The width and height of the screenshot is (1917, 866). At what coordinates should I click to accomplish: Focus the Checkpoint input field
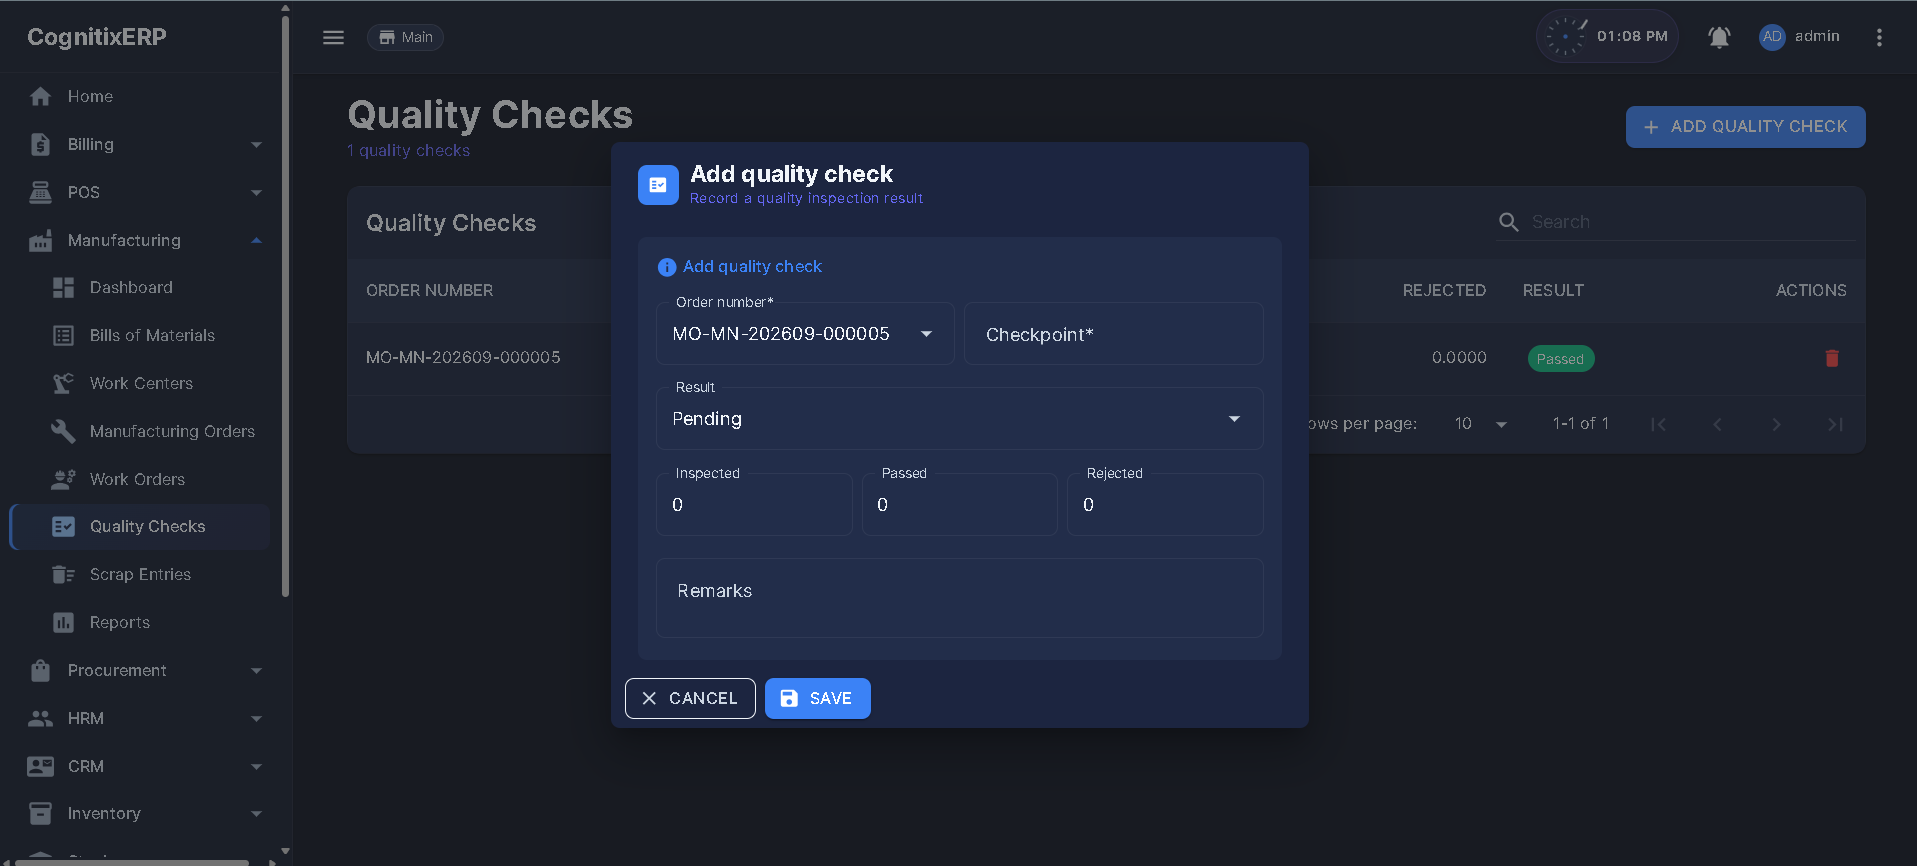(1113, 334)
